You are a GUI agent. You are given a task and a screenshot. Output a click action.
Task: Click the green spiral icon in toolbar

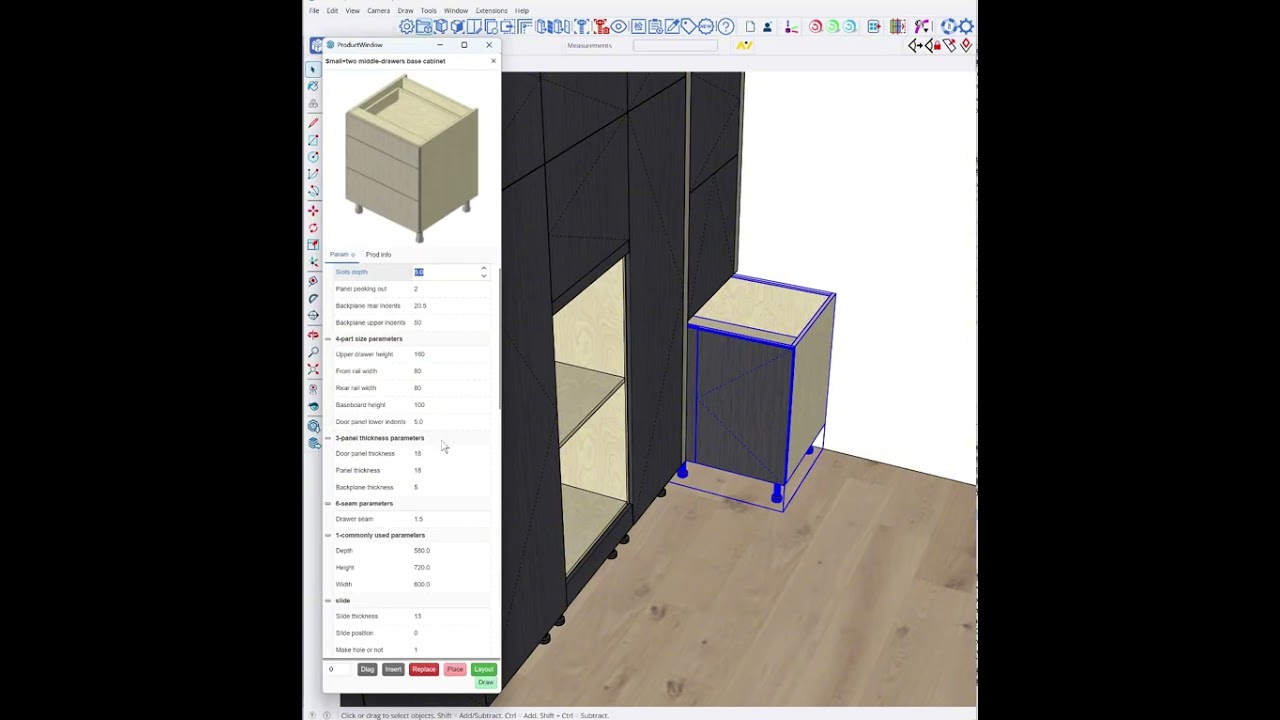point(833,26)
